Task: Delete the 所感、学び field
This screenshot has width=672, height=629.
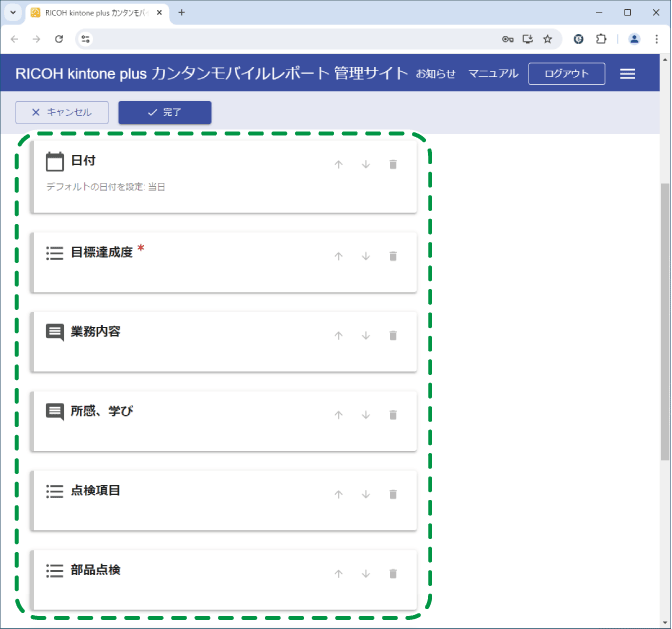Action: coord(393,415)
